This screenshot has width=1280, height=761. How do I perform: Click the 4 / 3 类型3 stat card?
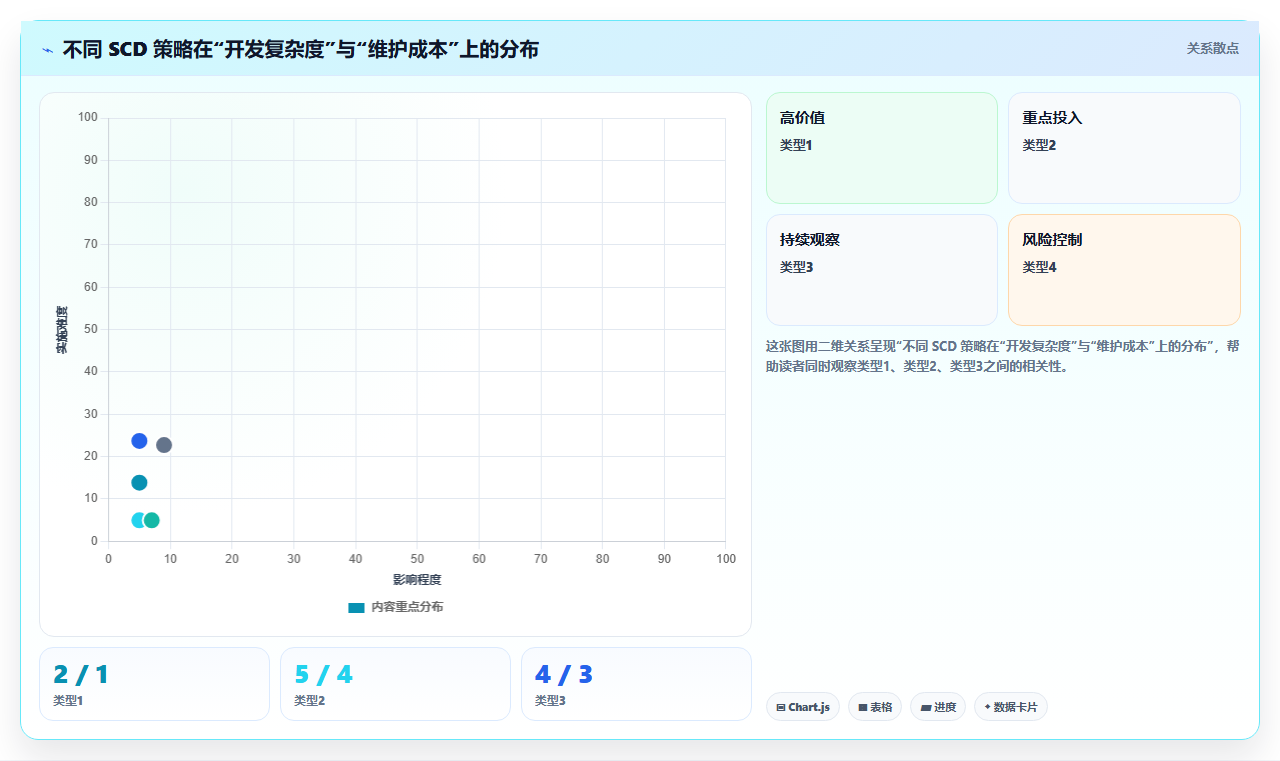point(636,684)
